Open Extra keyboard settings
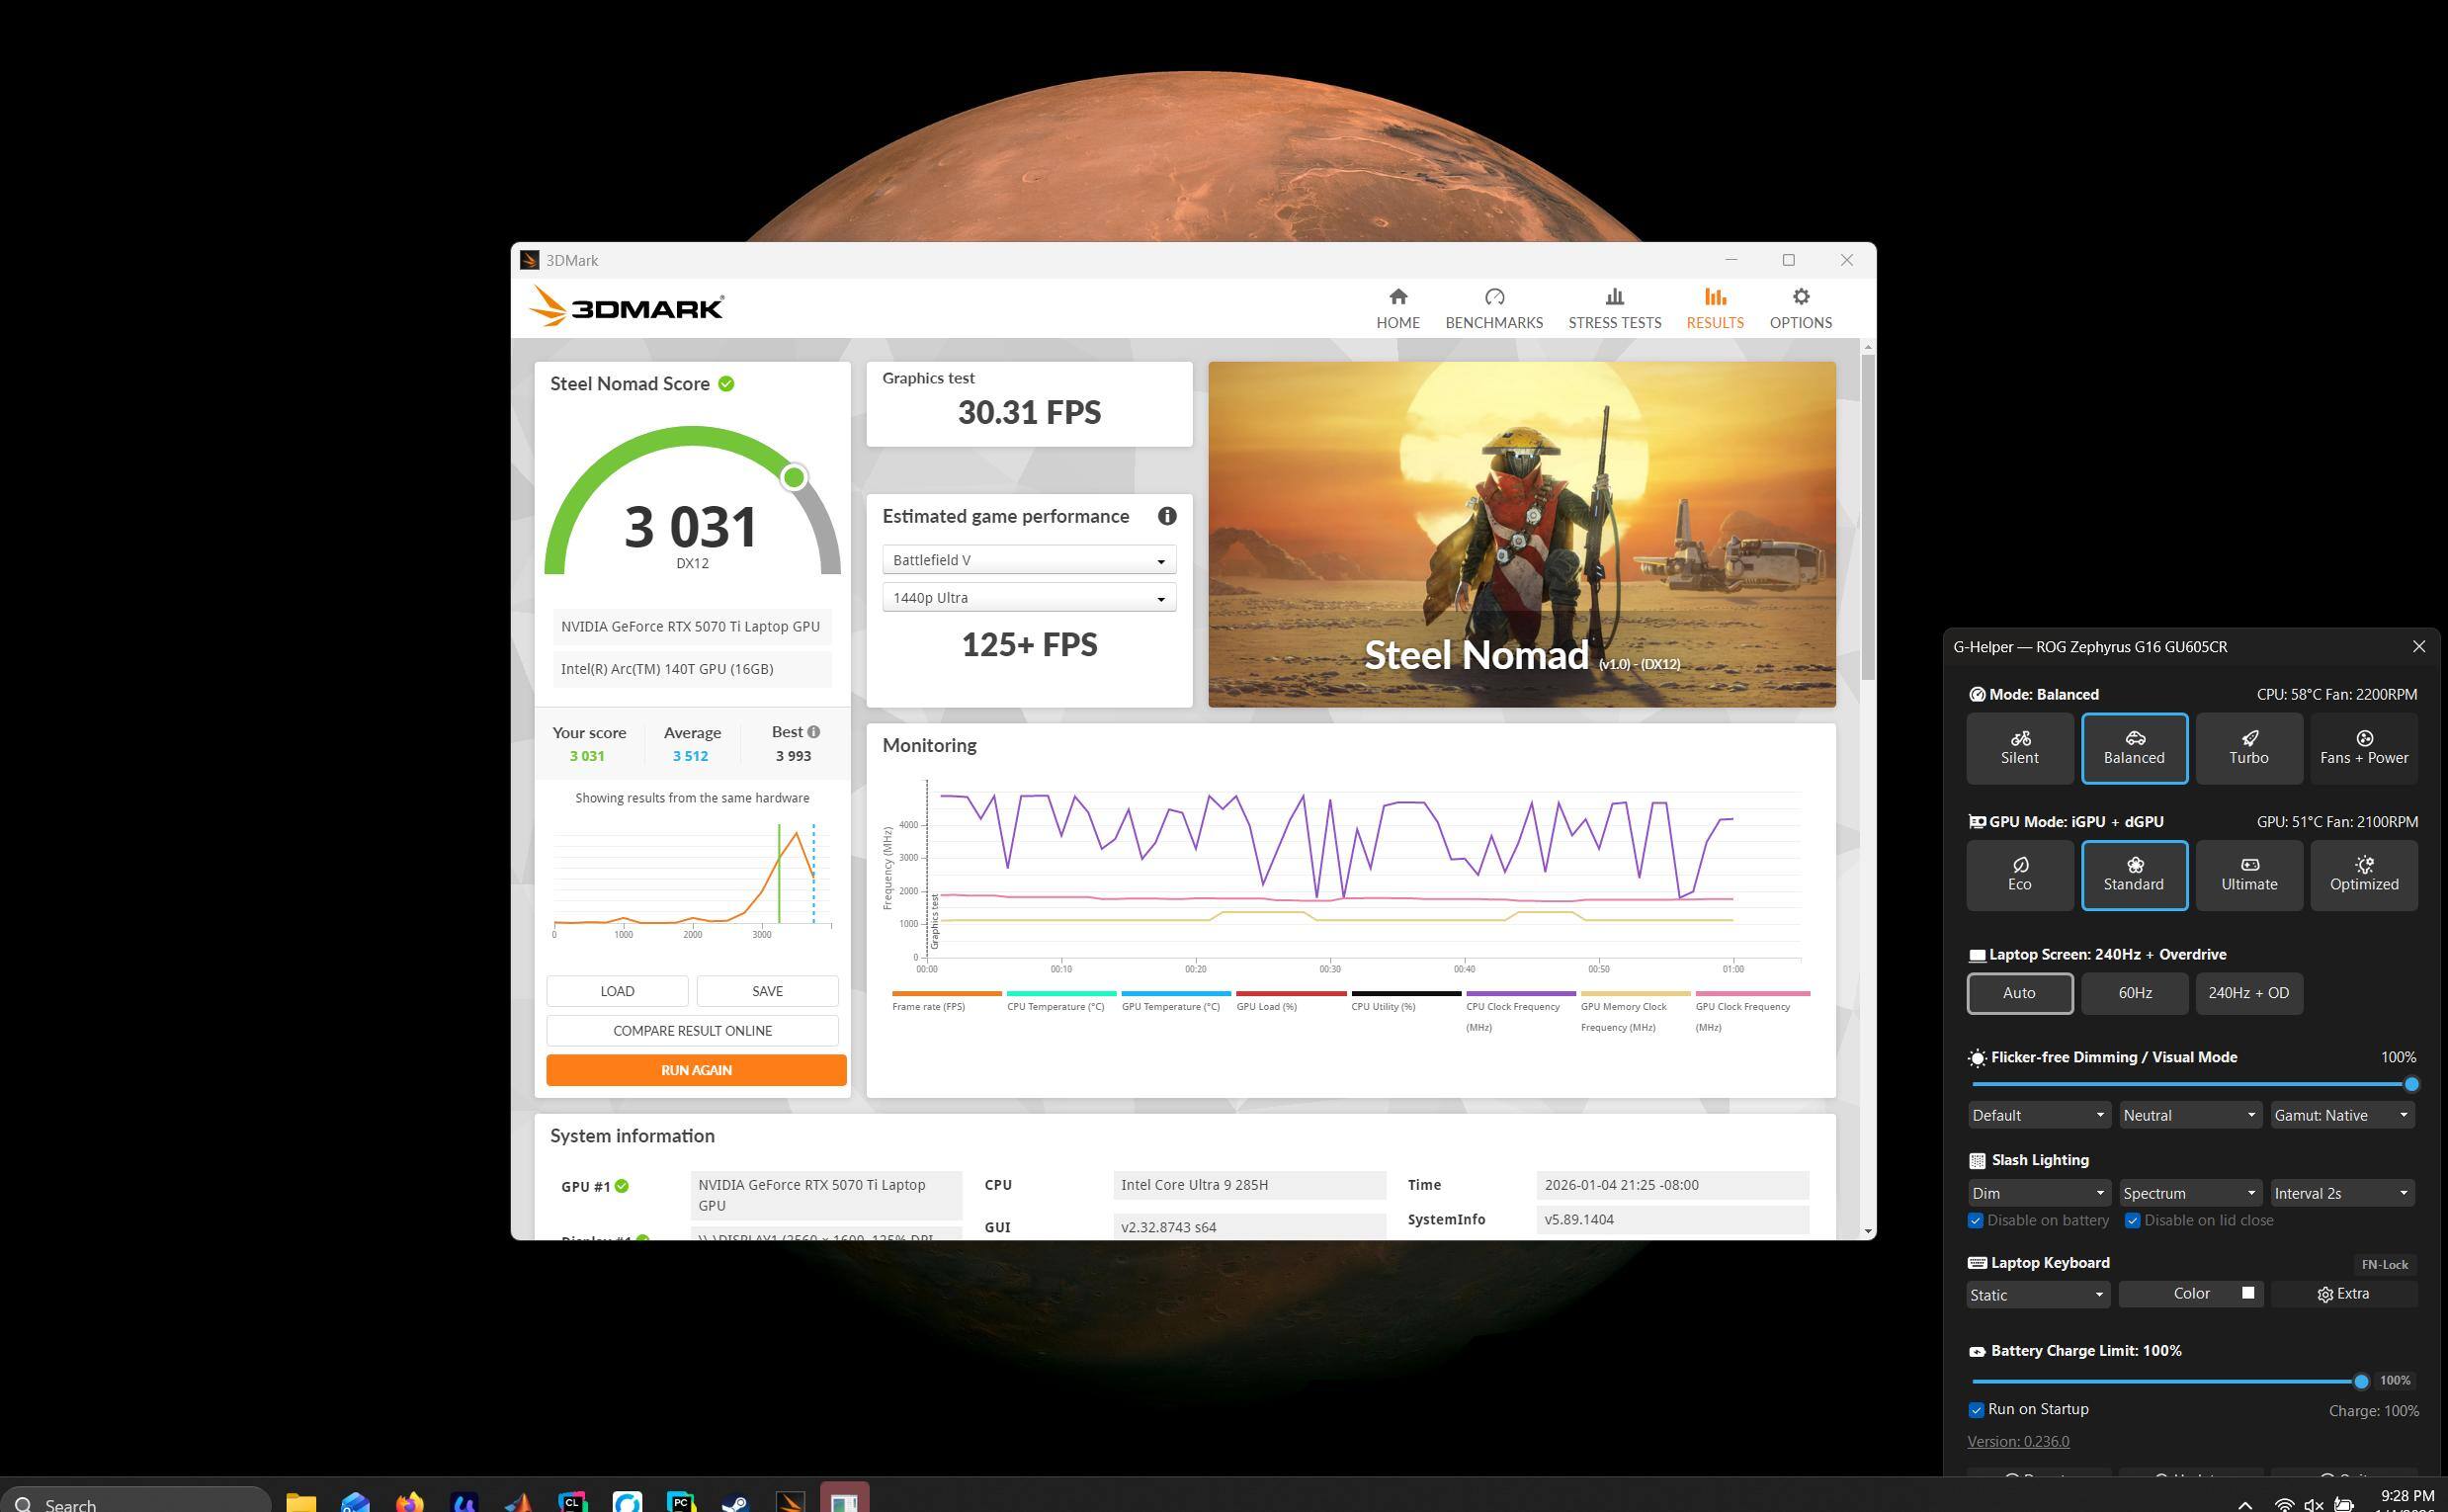 (x=2343, y=1294)
